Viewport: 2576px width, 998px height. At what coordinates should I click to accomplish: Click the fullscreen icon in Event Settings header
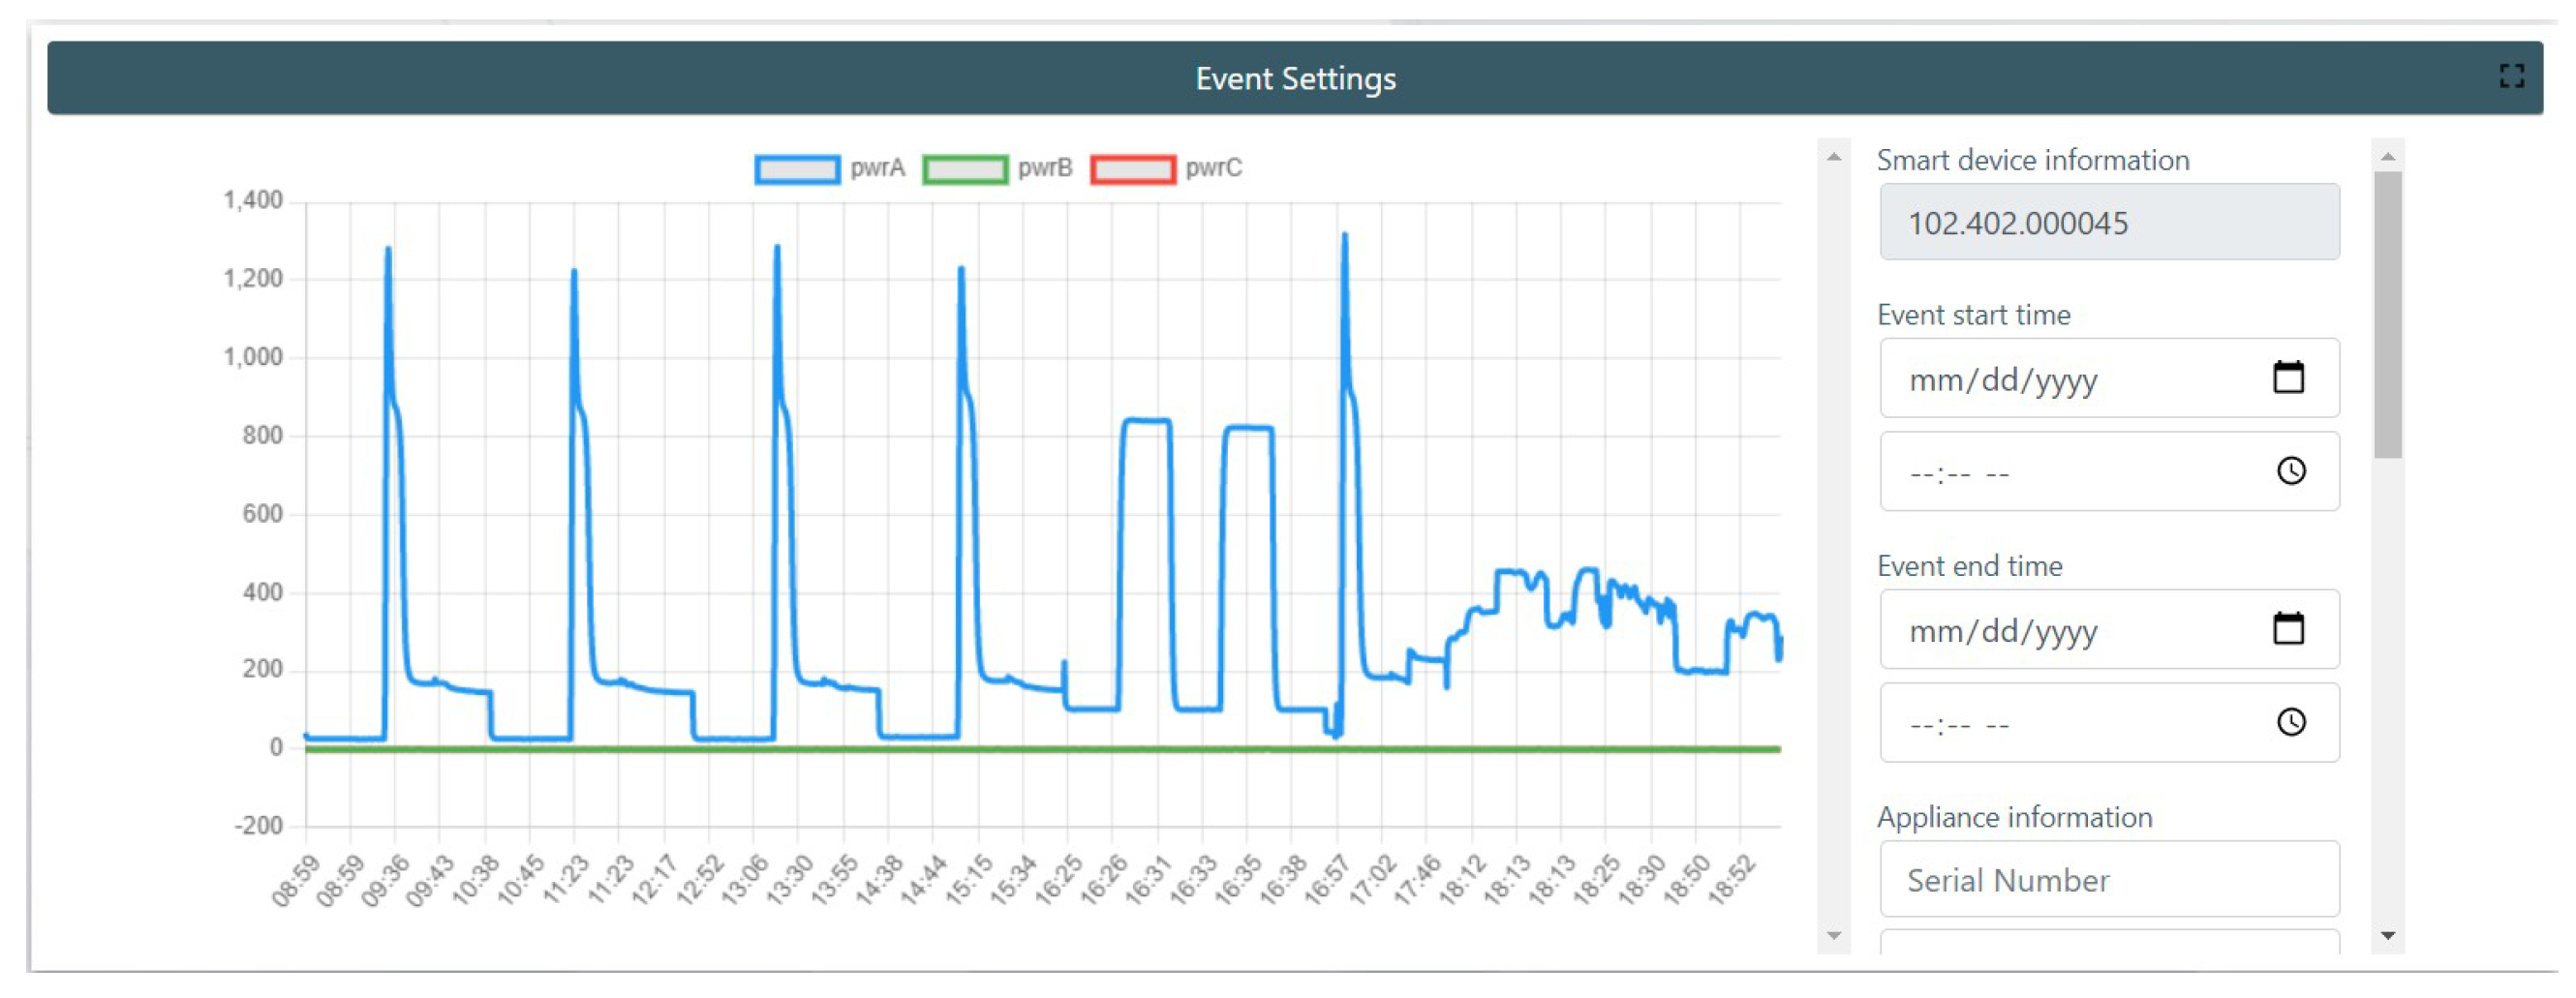click(x=2511, y=76)
